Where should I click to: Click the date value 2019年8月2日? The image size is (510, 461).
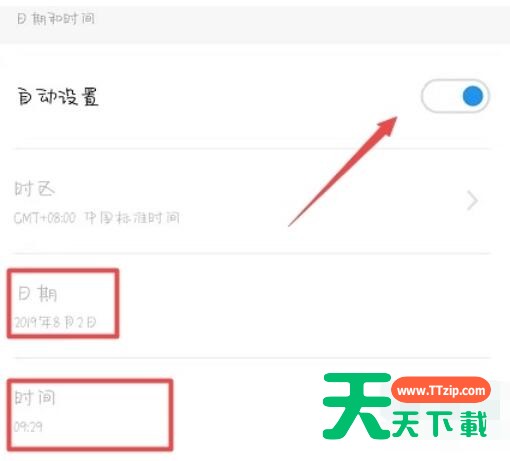(x=55, y=322)
